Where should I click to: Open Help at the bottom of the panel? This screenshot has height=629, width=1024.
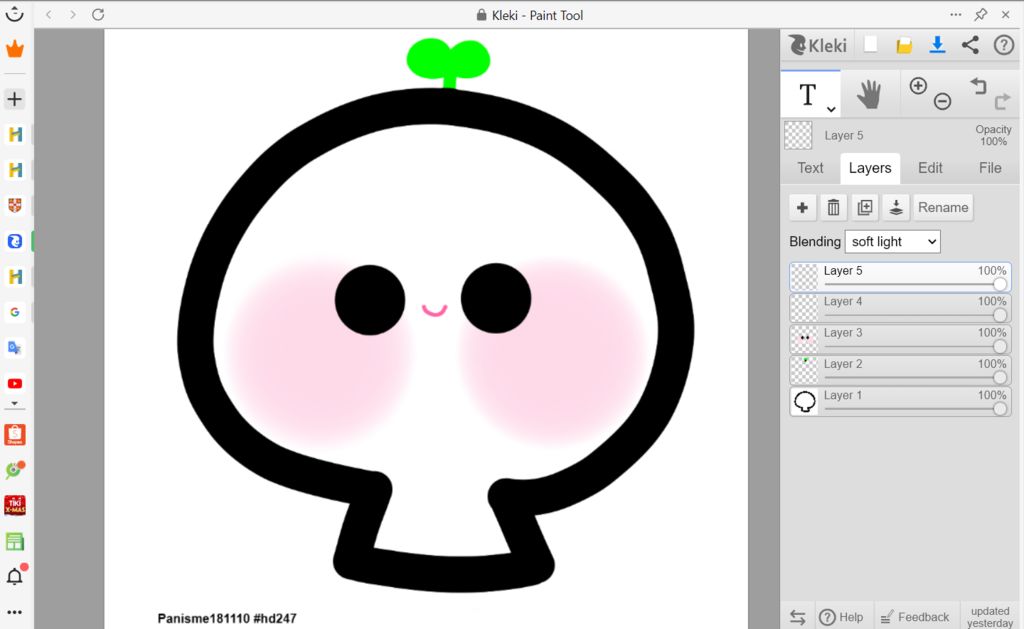(841, 617)
